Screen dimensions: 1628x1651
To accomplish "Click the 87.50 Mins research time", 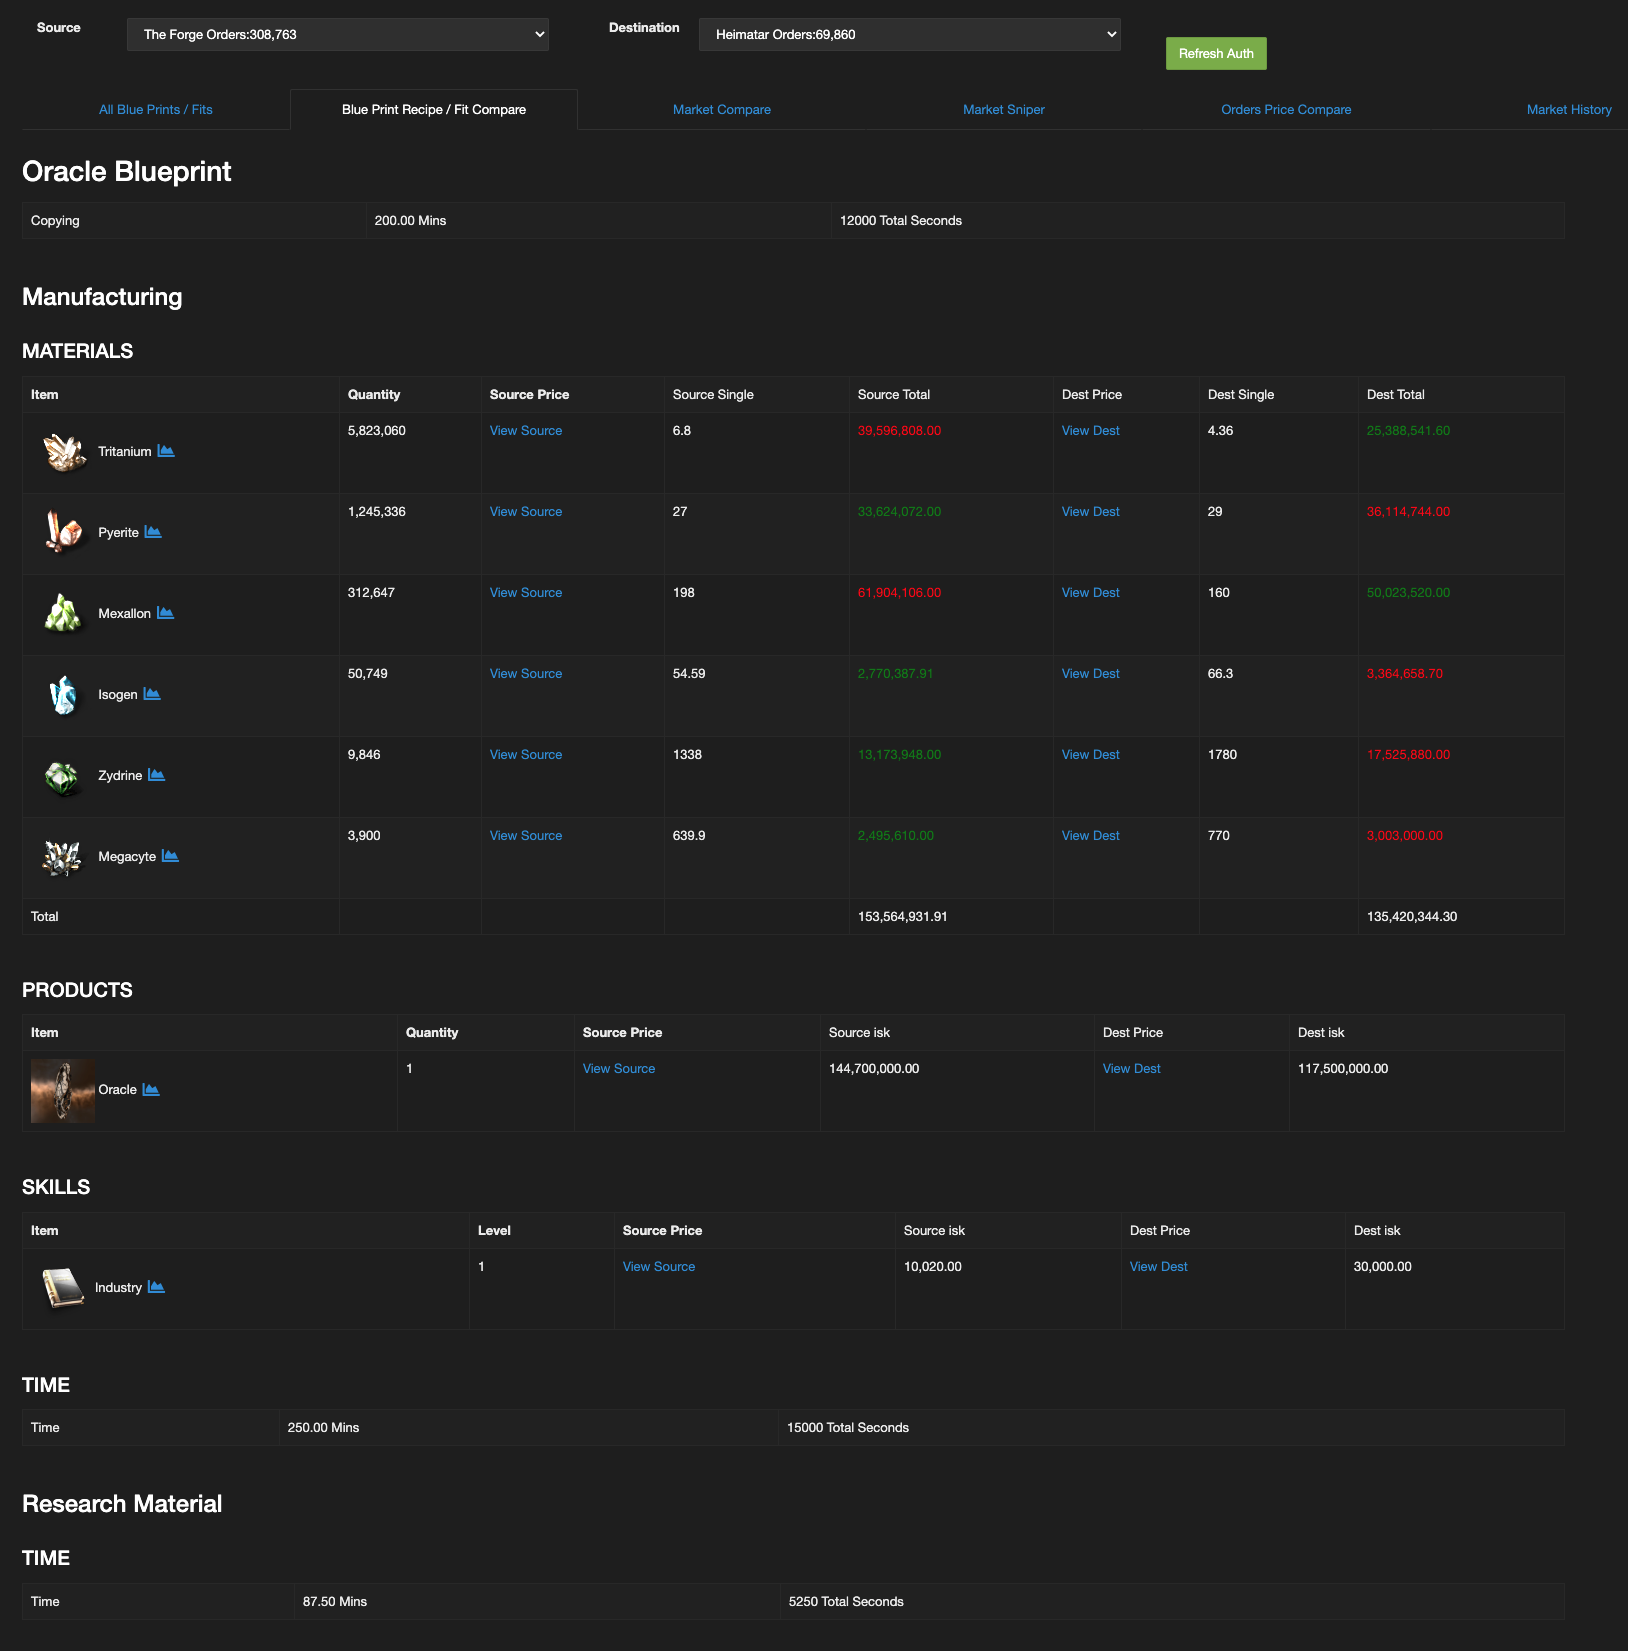I will pyautogui.click(x=335, y=1602).
